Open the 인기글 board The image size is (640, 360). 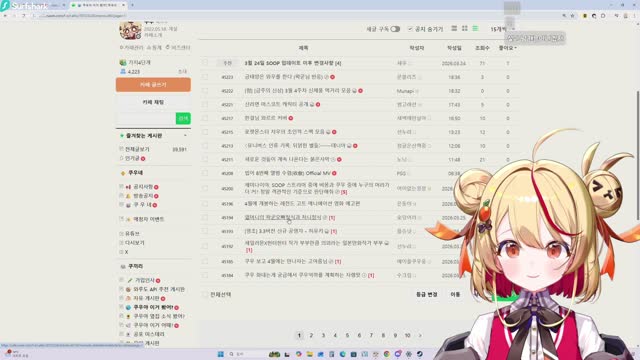coord(132,158)
